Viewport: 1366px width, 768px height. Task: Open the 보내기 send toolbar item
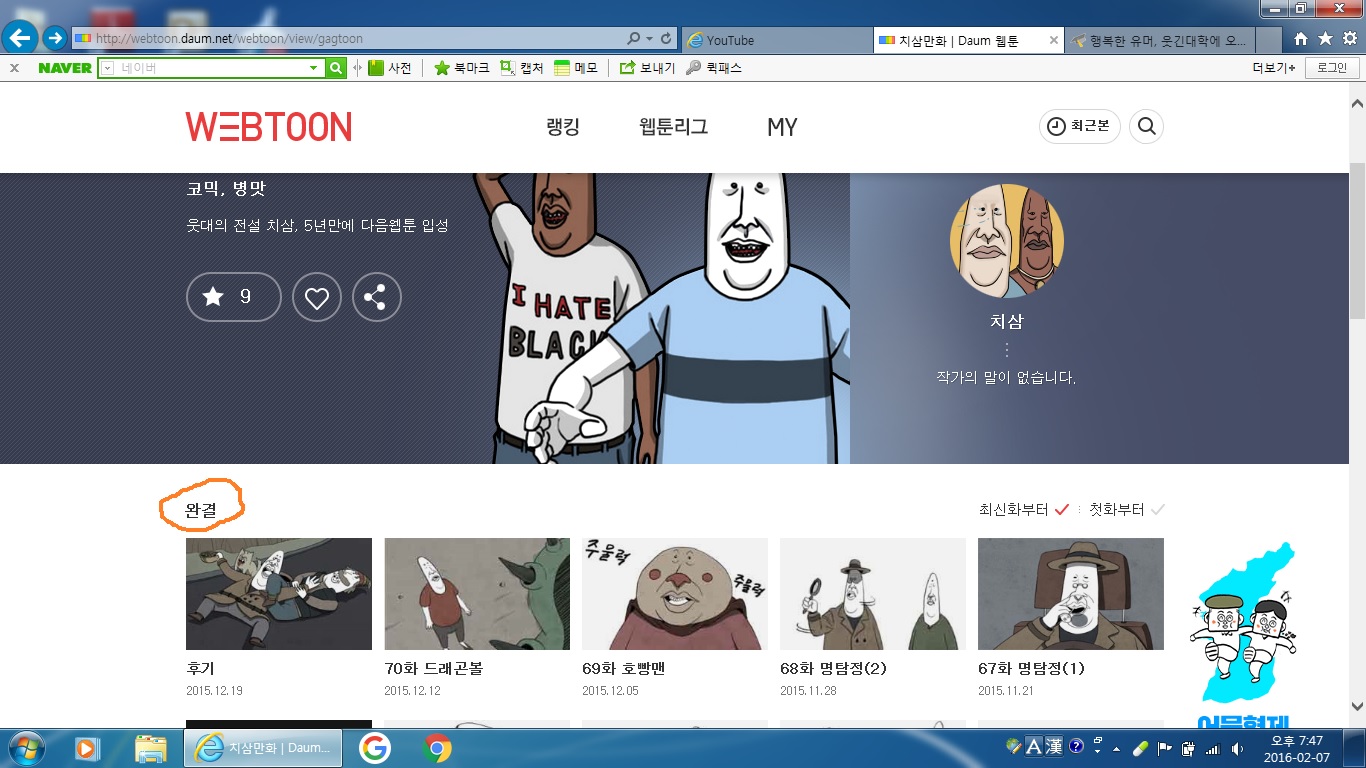(x=648, y=68)
